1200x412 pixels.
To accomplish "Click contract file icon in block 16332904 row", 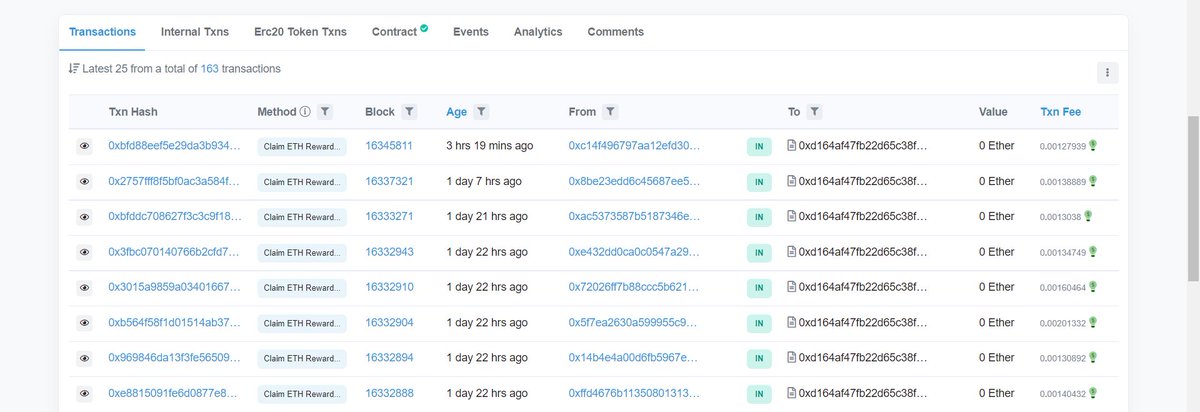I will point(792,322).
